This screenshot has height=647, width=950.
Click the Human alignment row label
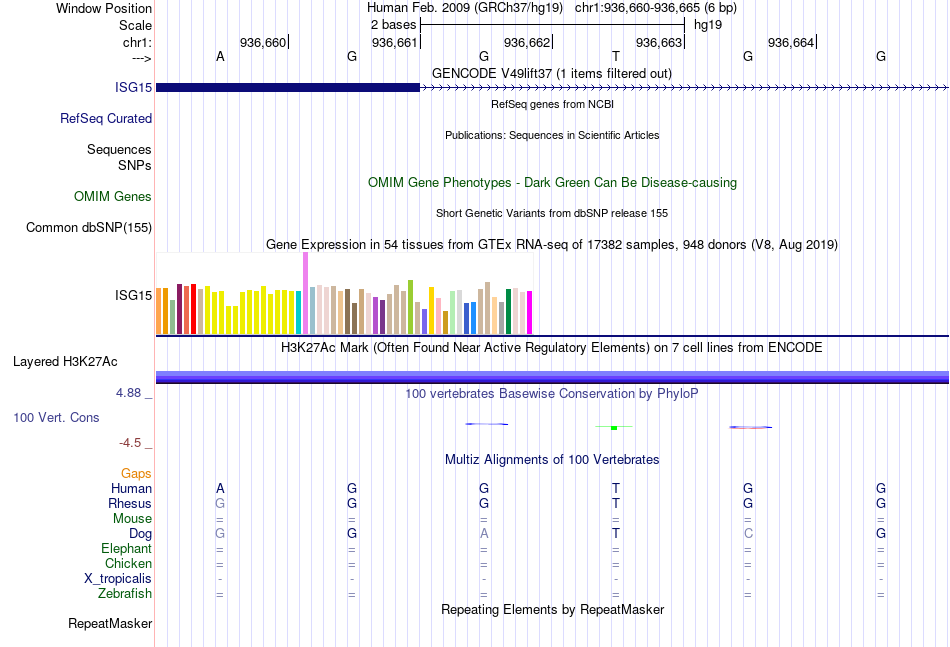point(131,488)
